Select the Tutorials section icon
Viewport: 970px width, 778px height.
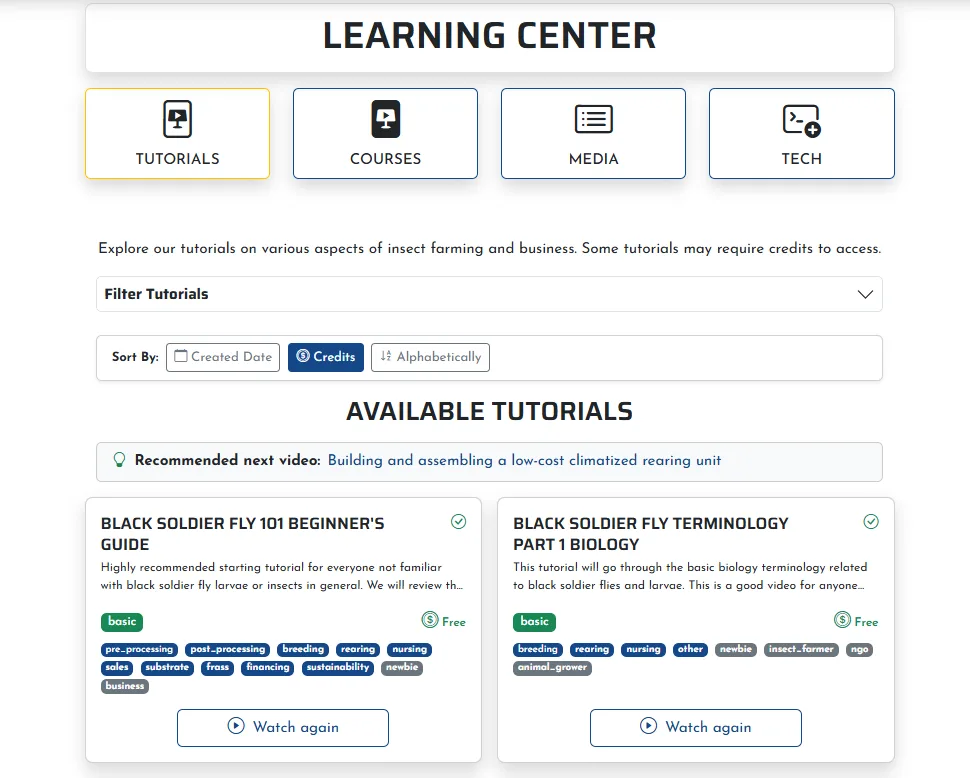(177, 120)
